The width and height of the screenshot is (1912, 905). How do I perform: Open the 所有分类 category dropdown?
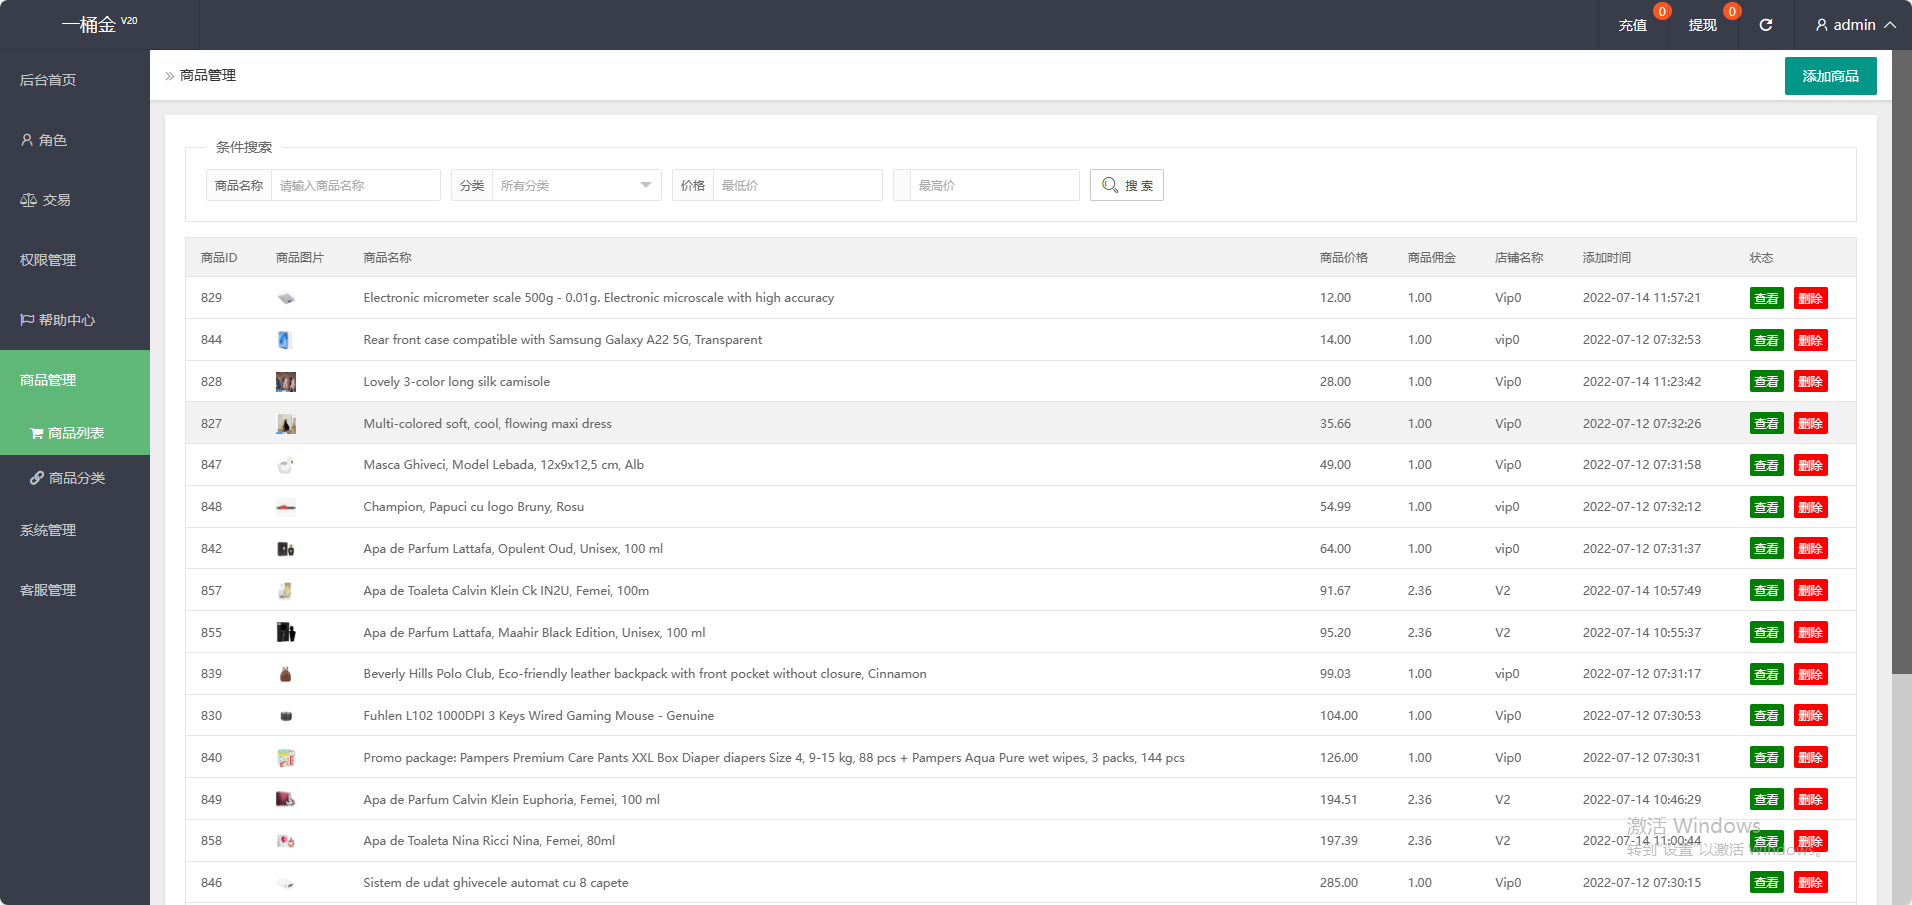pyautogui.click(x=575, y=185)
